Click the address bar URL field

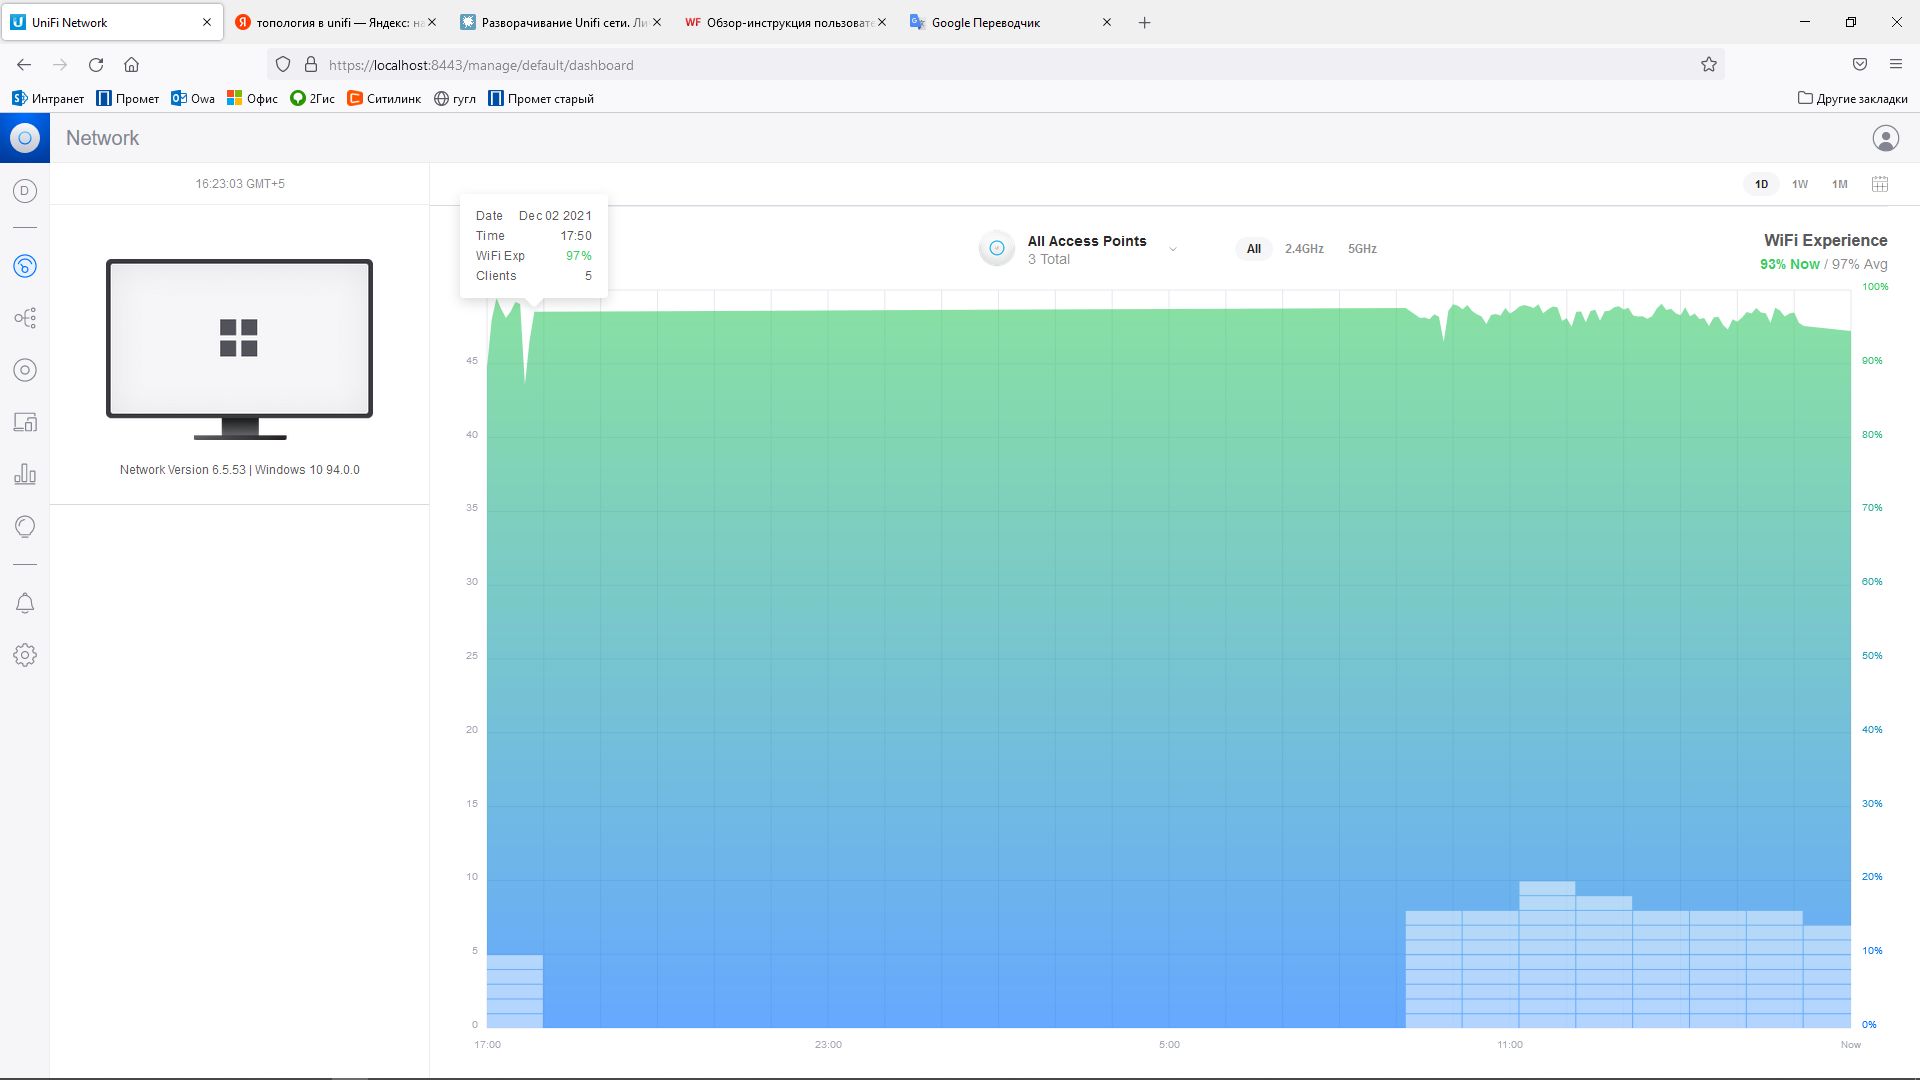point(995,65)
